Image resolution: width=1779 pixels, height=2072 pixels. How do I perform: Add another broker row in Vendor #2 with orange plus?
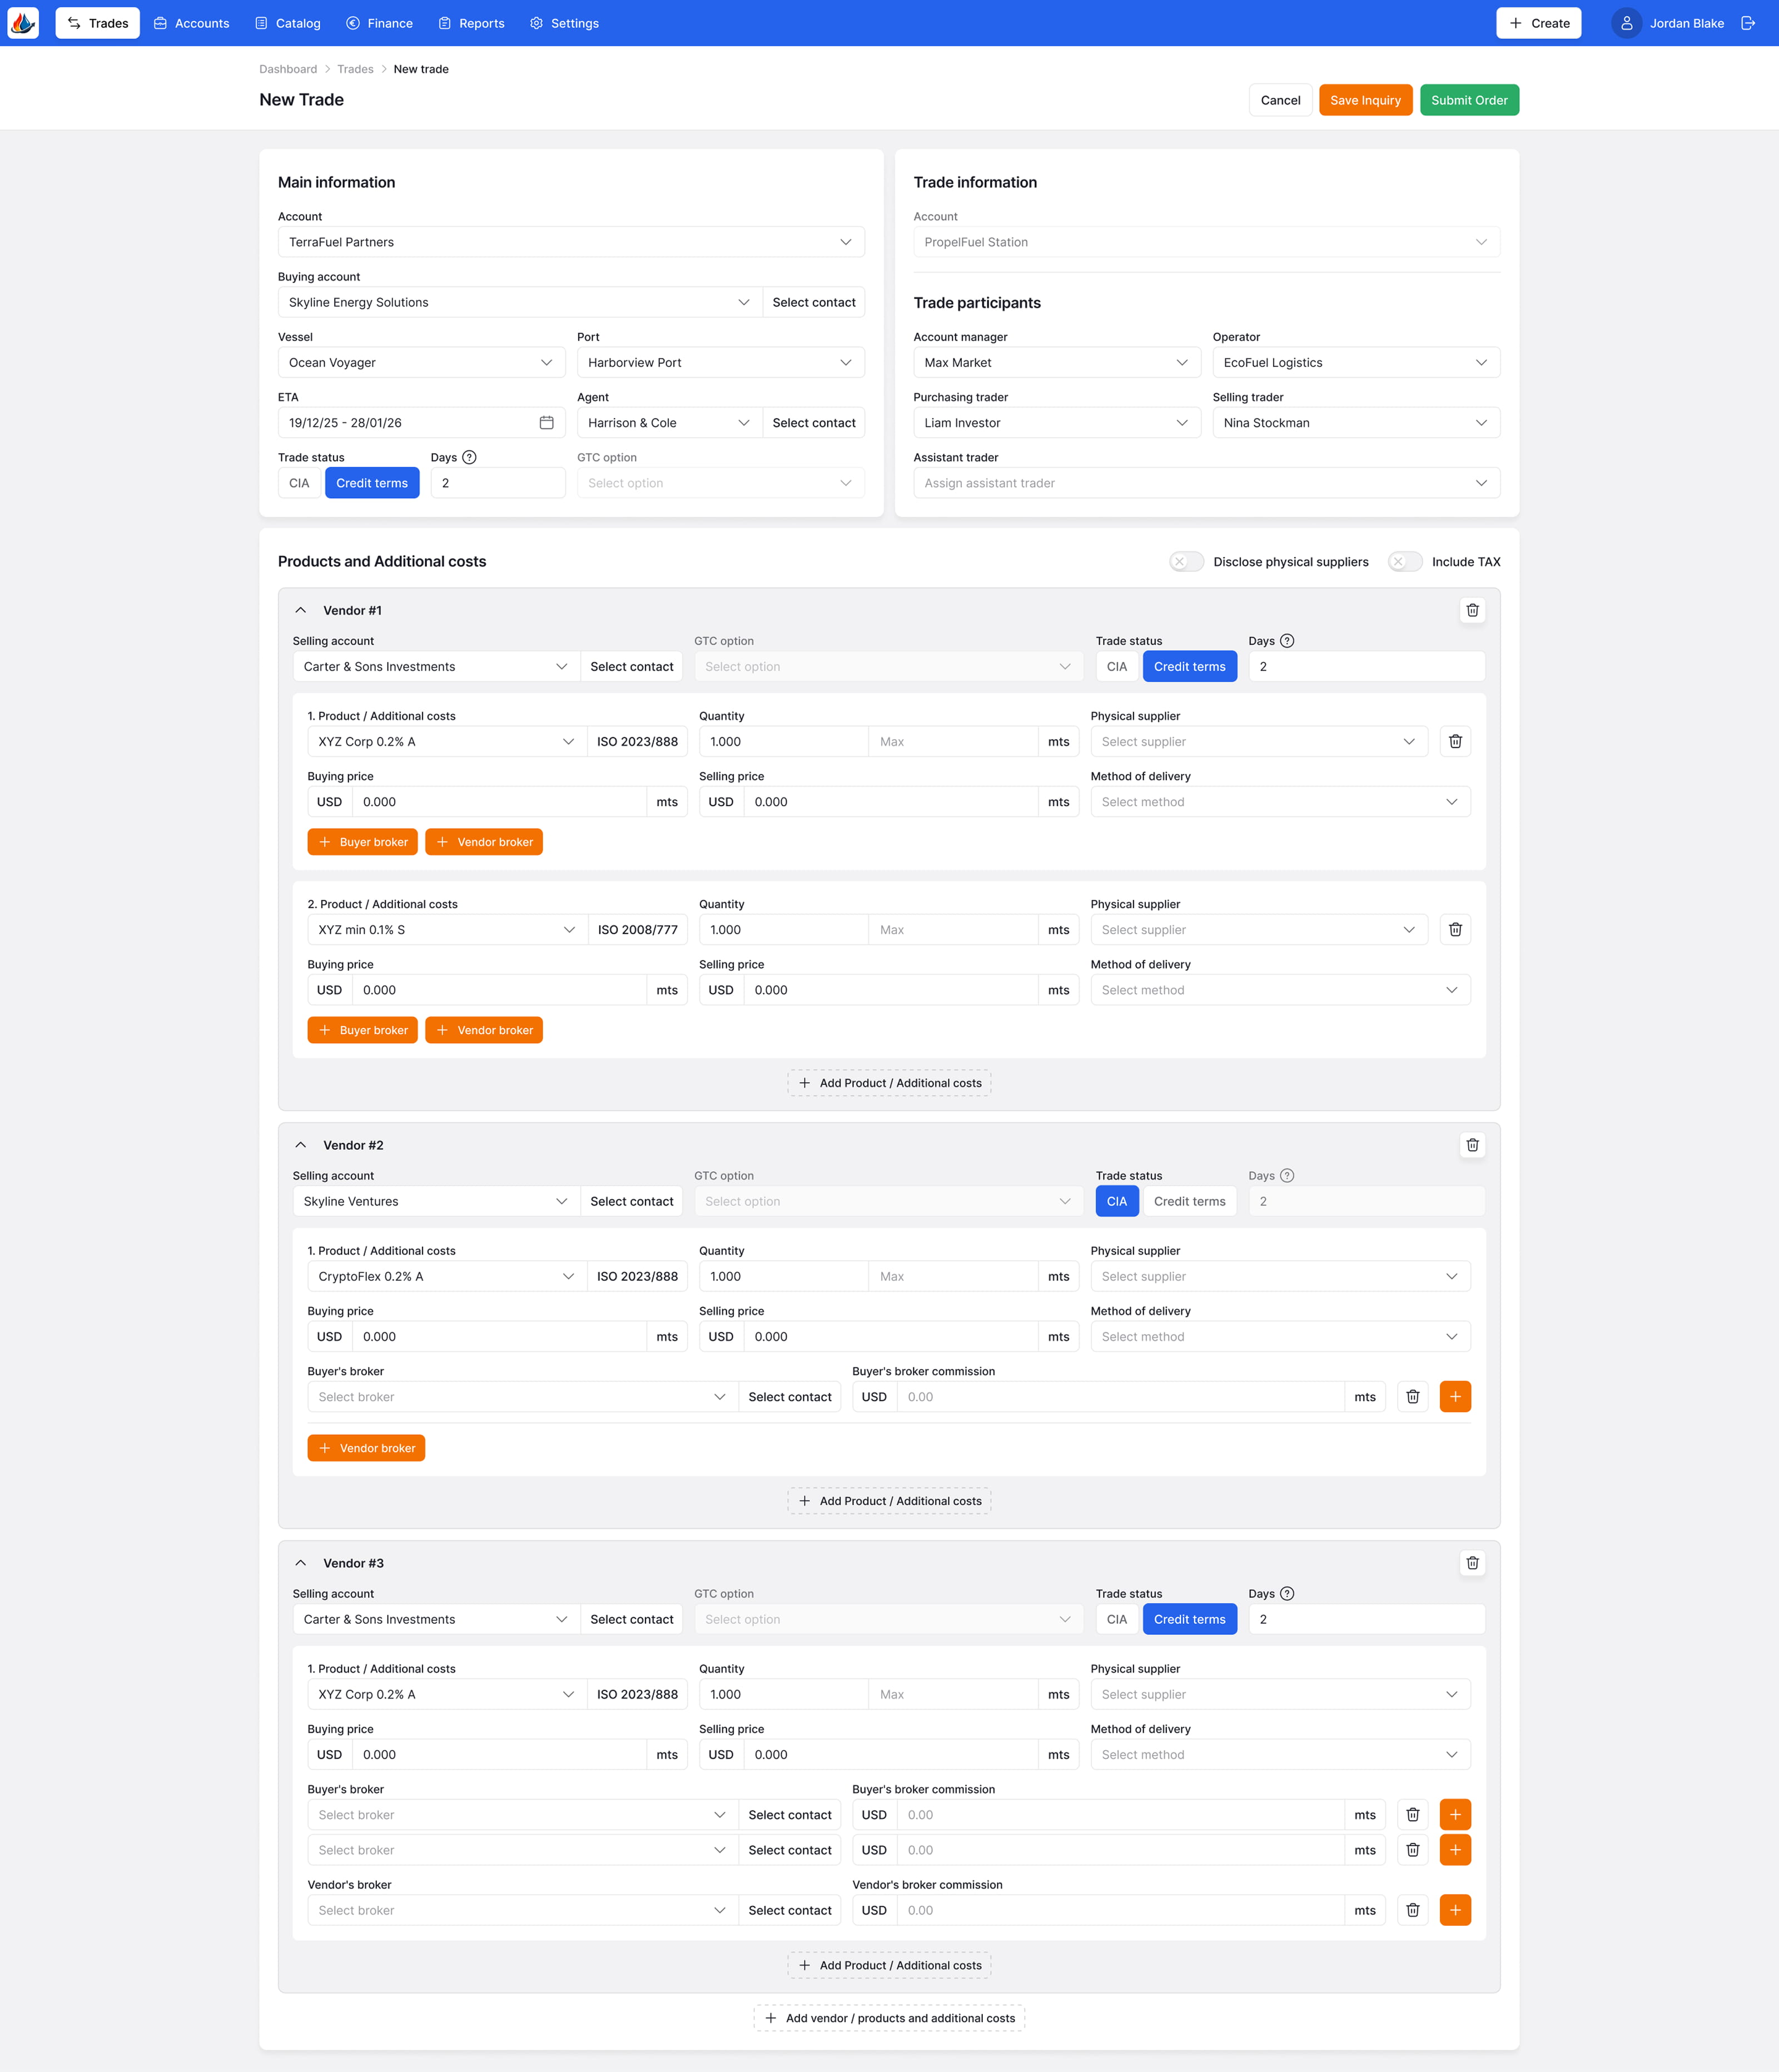tap(1455, 1397)
